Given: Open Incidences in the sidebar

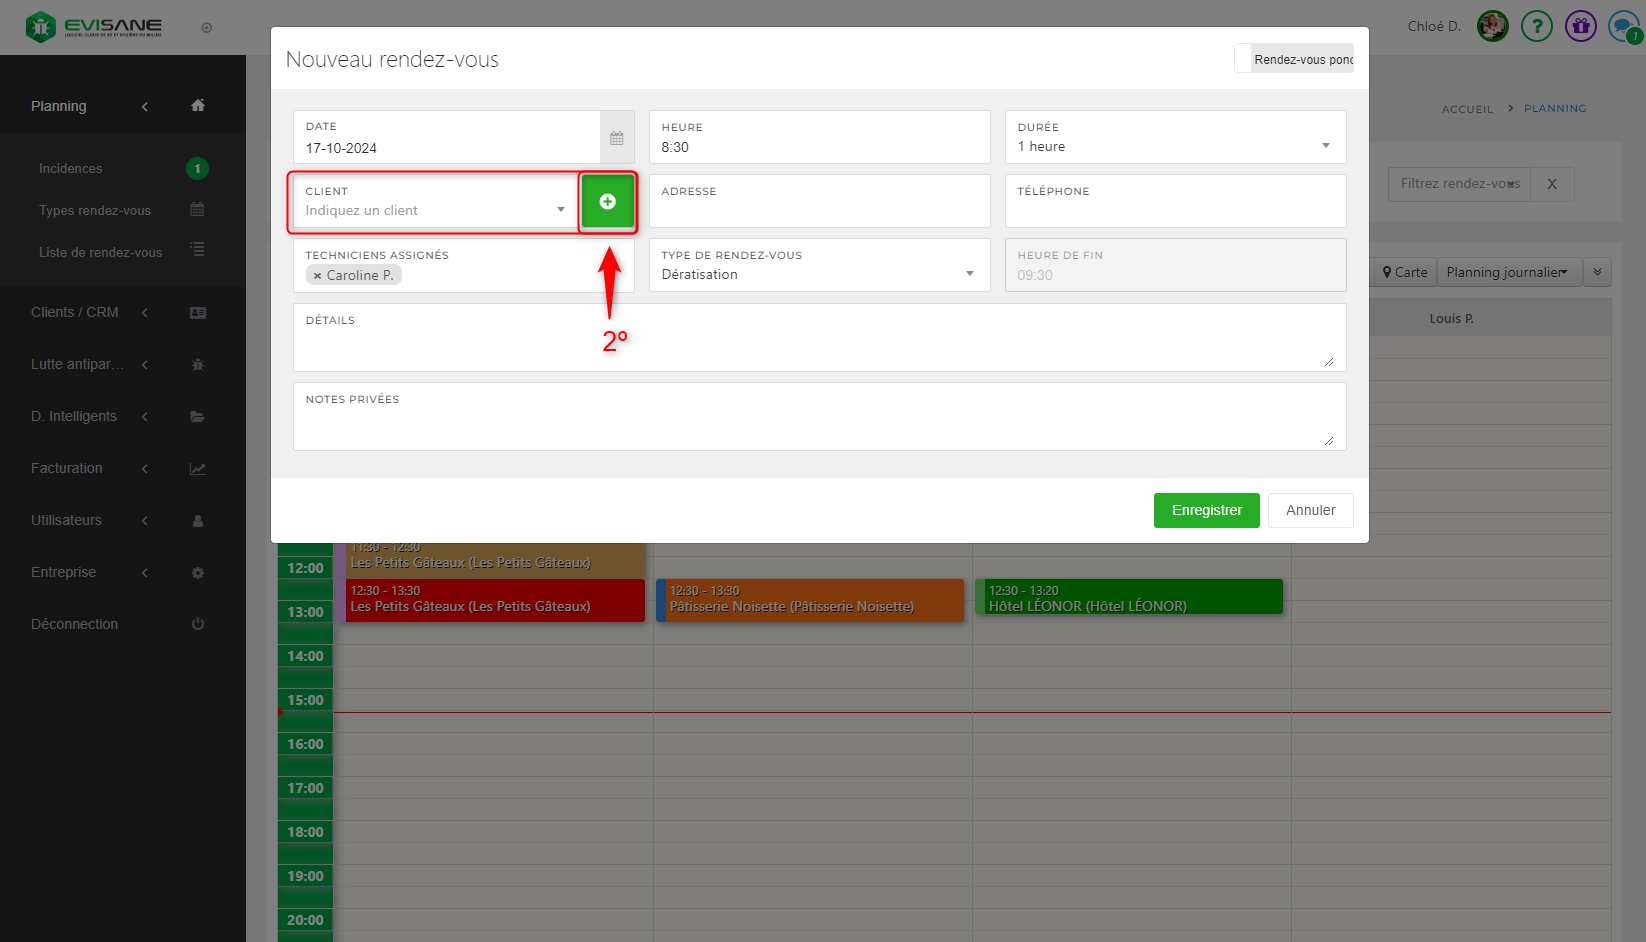Looking at the screenshot, I should coord(71,169).
